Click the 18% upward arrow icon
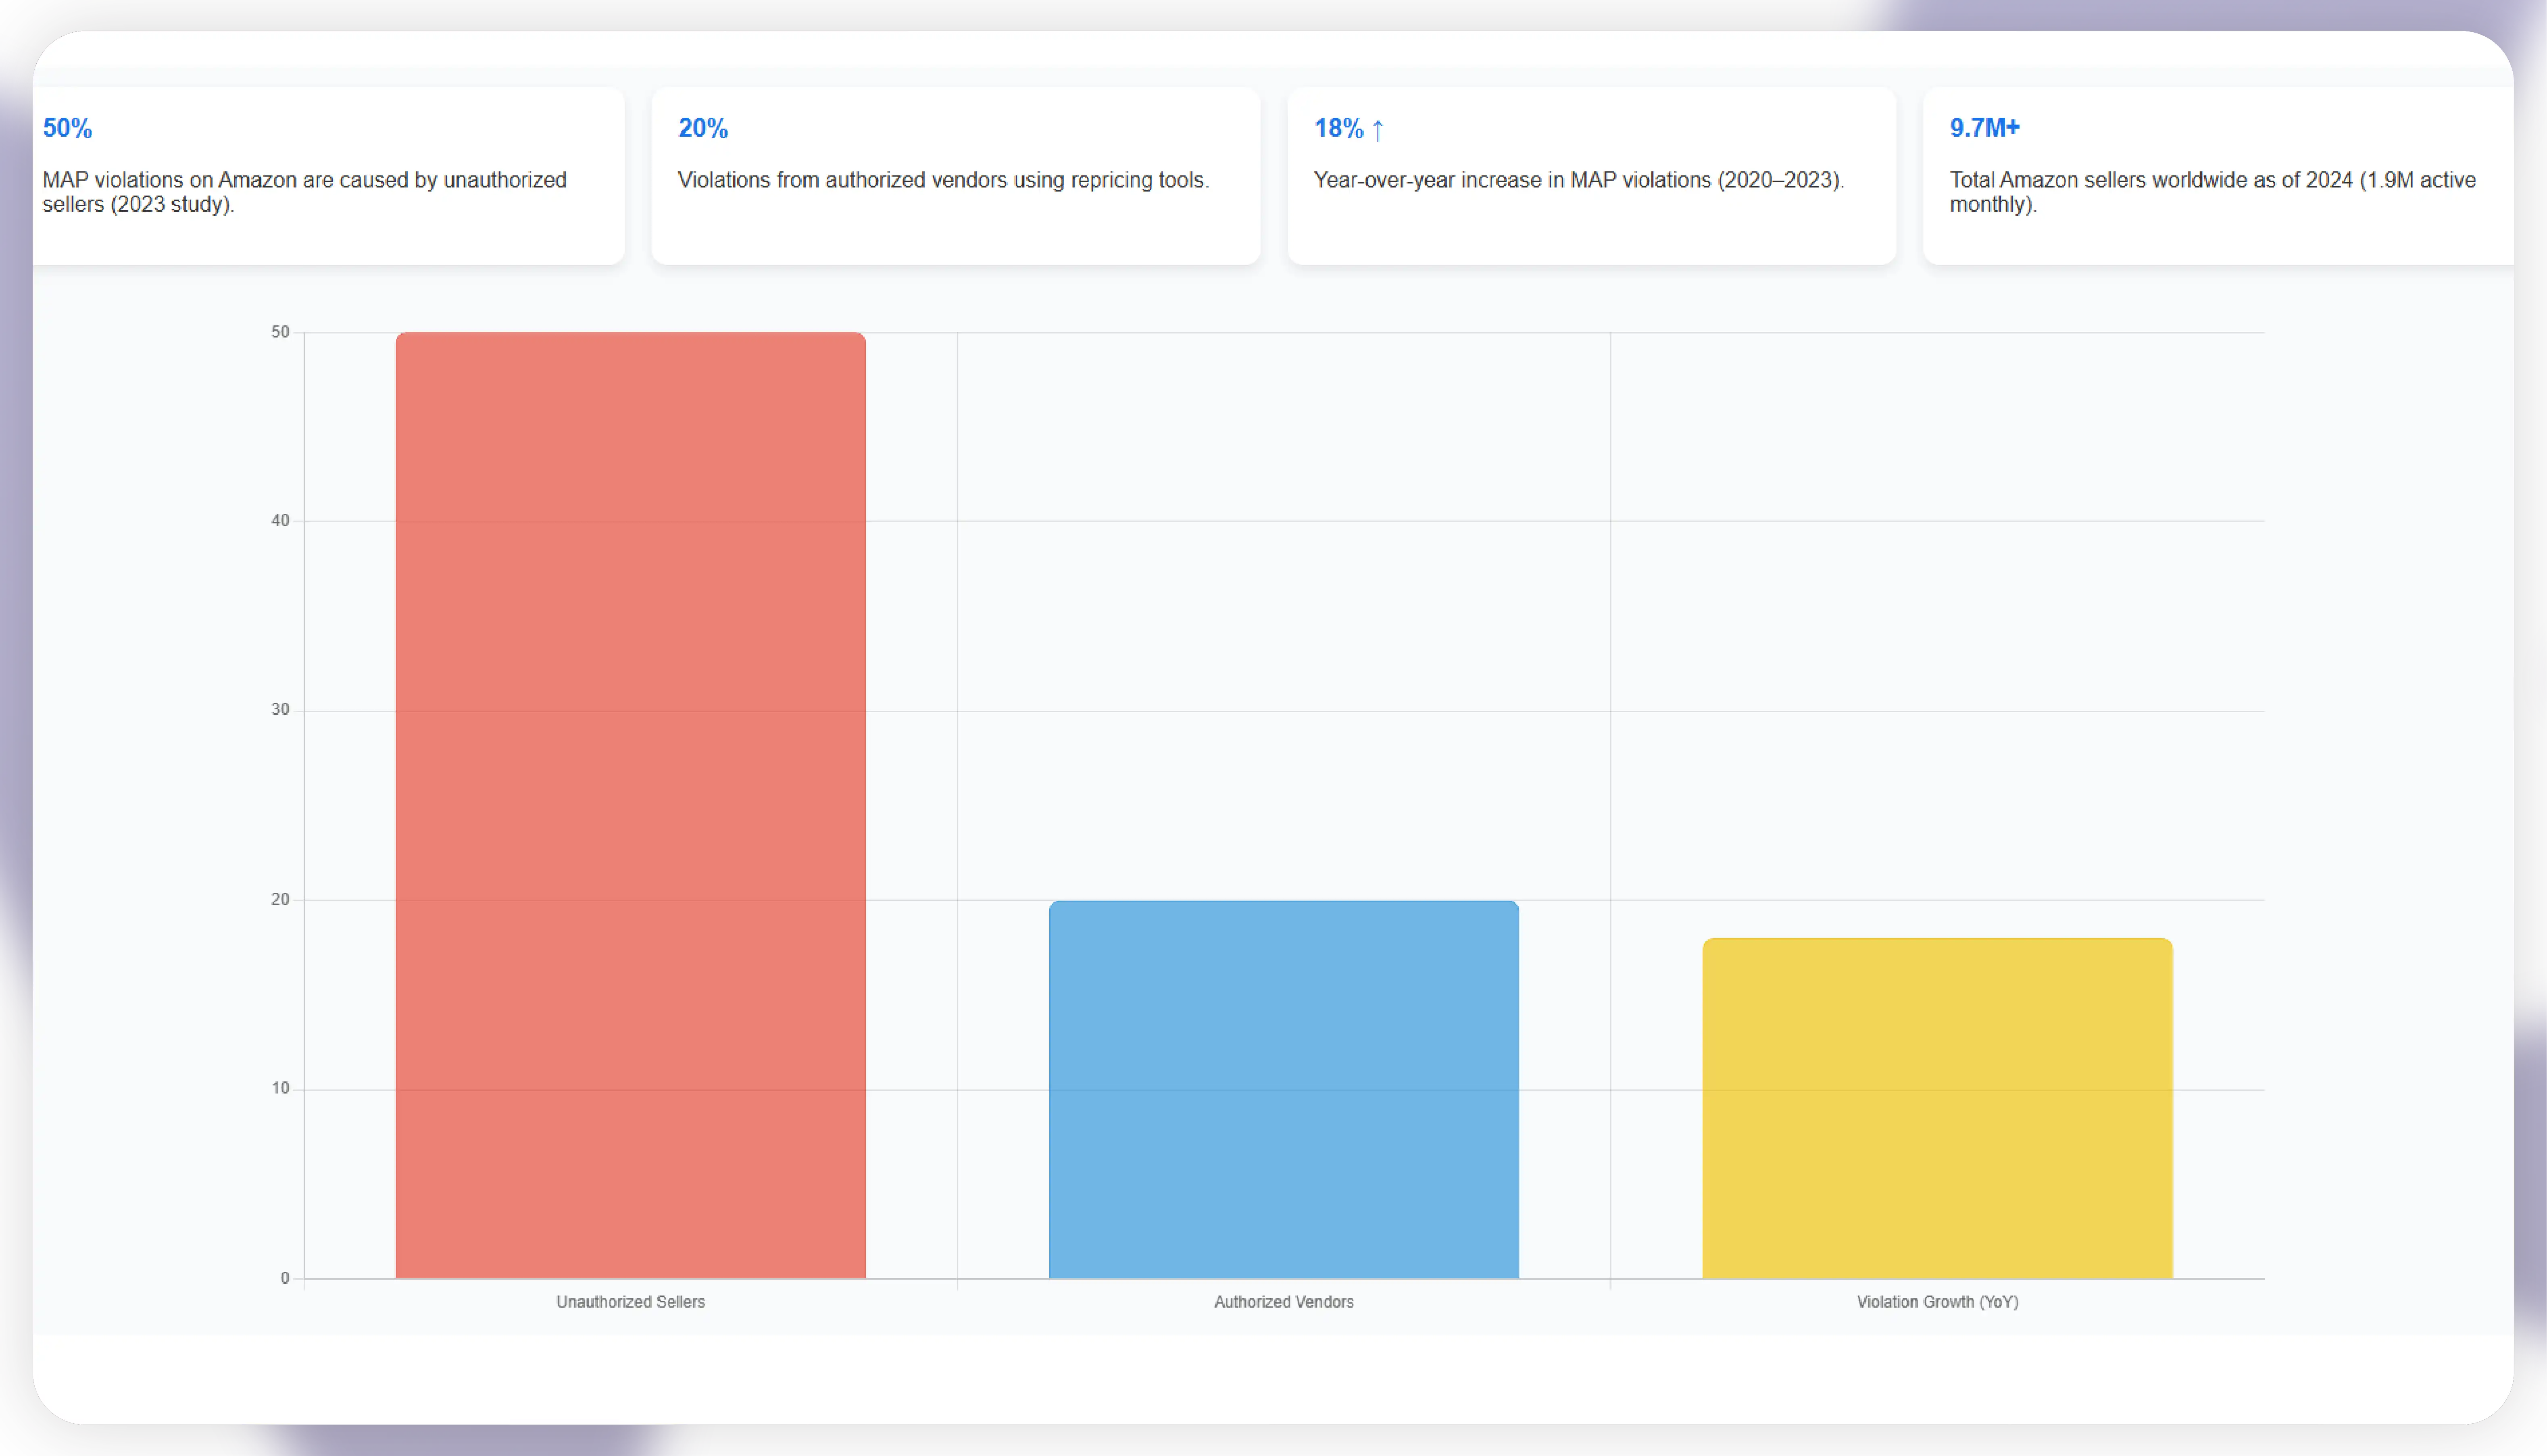Screen dimensions: 2547x1456 [1377, 129]
